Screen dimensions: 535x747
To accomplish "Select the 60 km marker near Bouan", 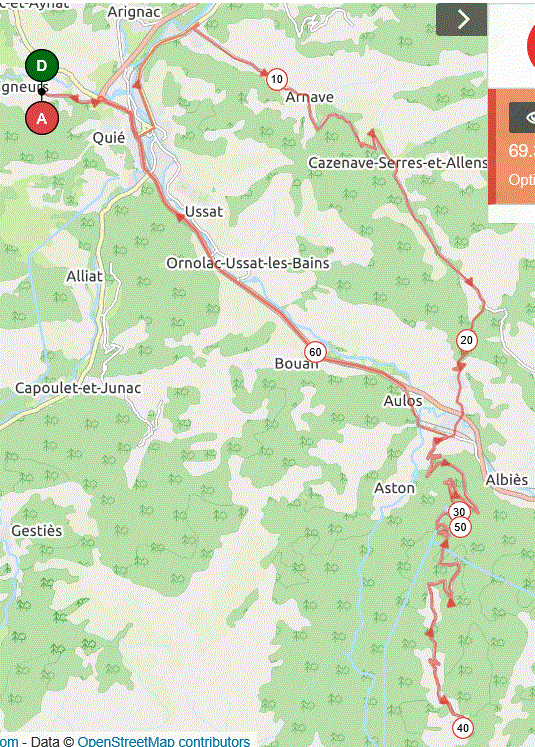I will (315, 352).
